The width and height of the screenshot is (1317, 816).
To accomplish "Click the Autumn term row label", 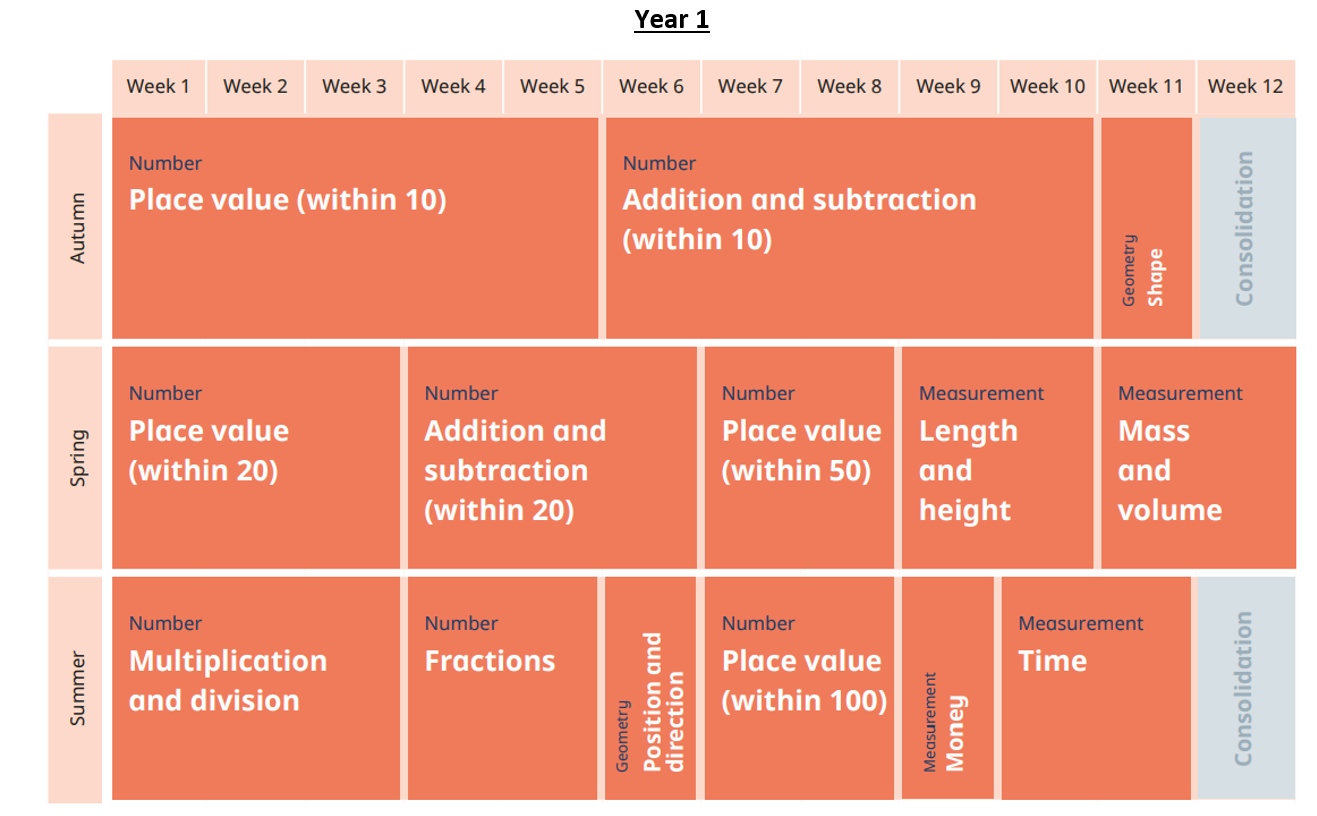I will (x=76, y=227).
